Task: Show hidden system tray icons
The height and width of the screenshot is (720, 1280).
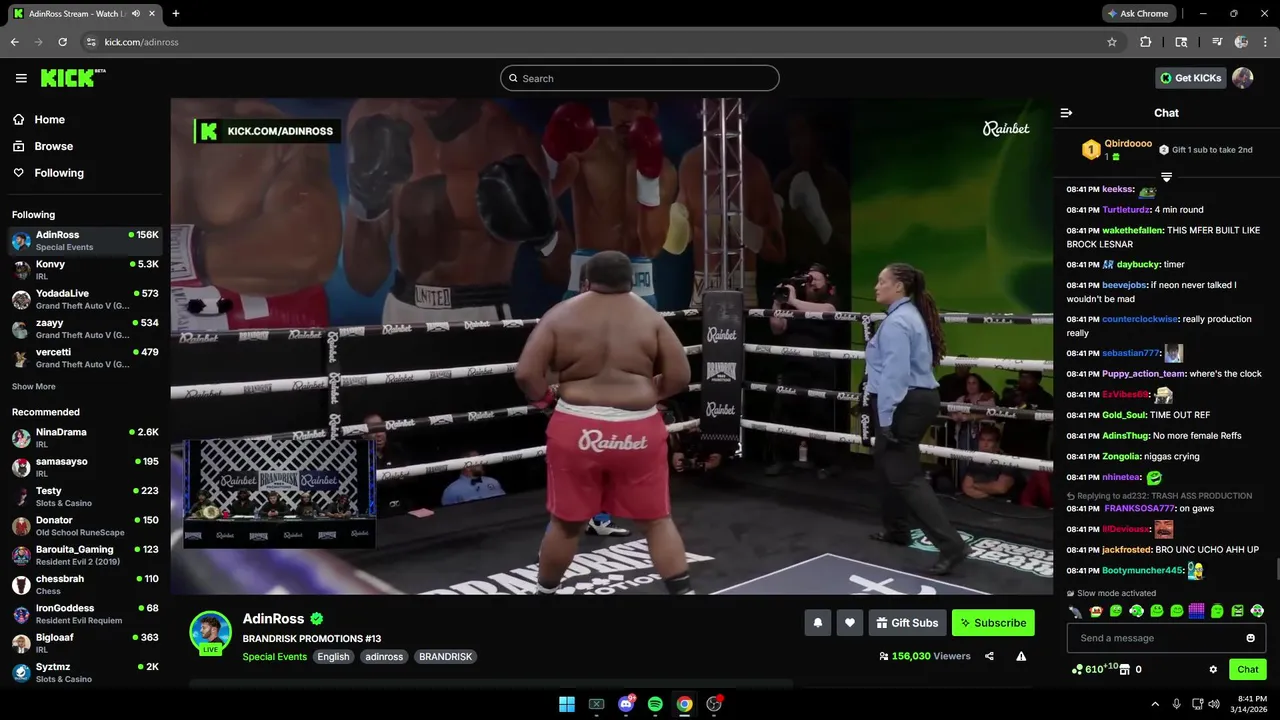Action: [1155, 704]
